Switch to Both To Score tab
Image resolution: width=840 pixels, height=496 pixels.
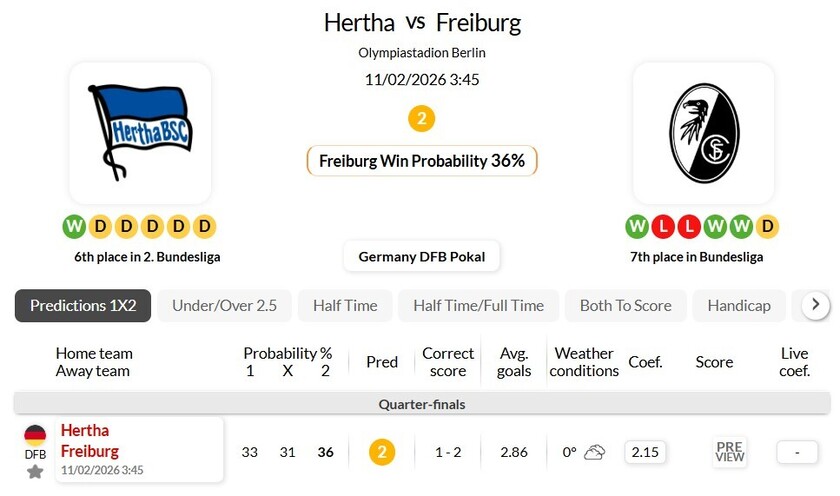coord(625,306)
